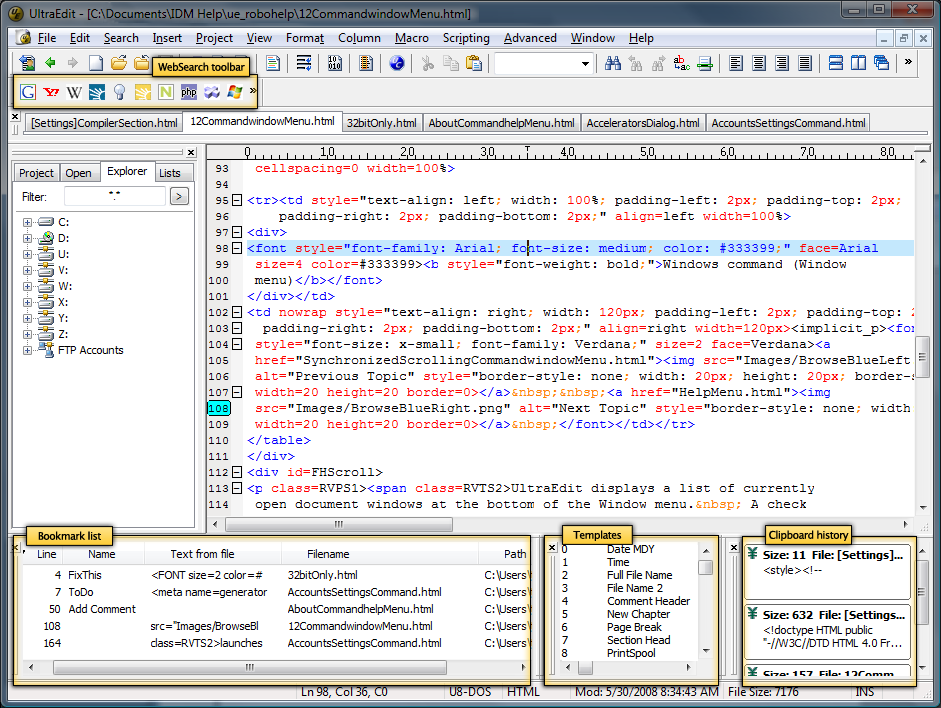Toggle hex edit mode button
941x708 pixels.
[x=335, y=62]
